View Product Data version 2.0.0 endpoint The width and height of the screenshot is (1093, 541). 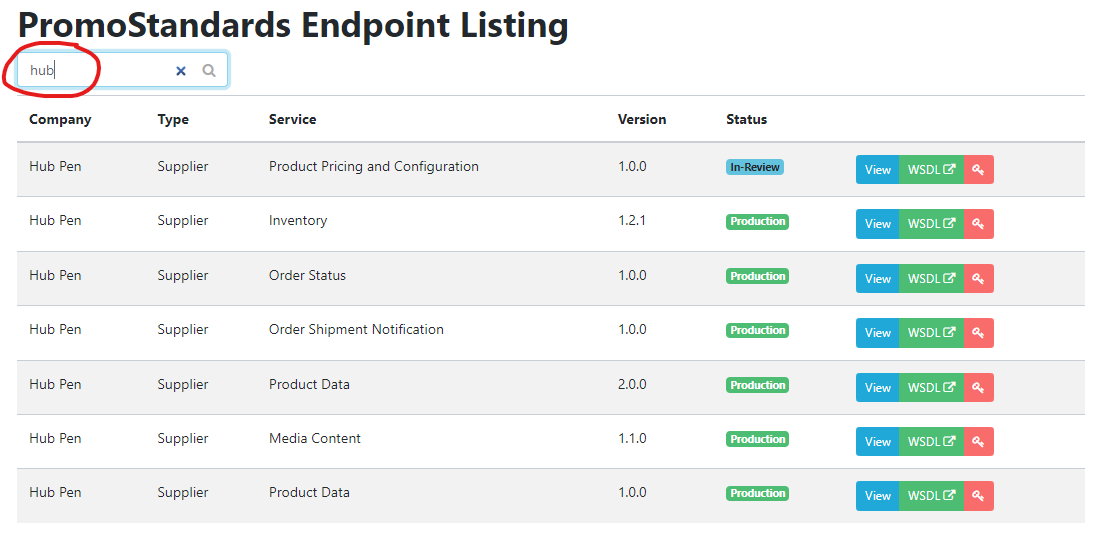877,388
